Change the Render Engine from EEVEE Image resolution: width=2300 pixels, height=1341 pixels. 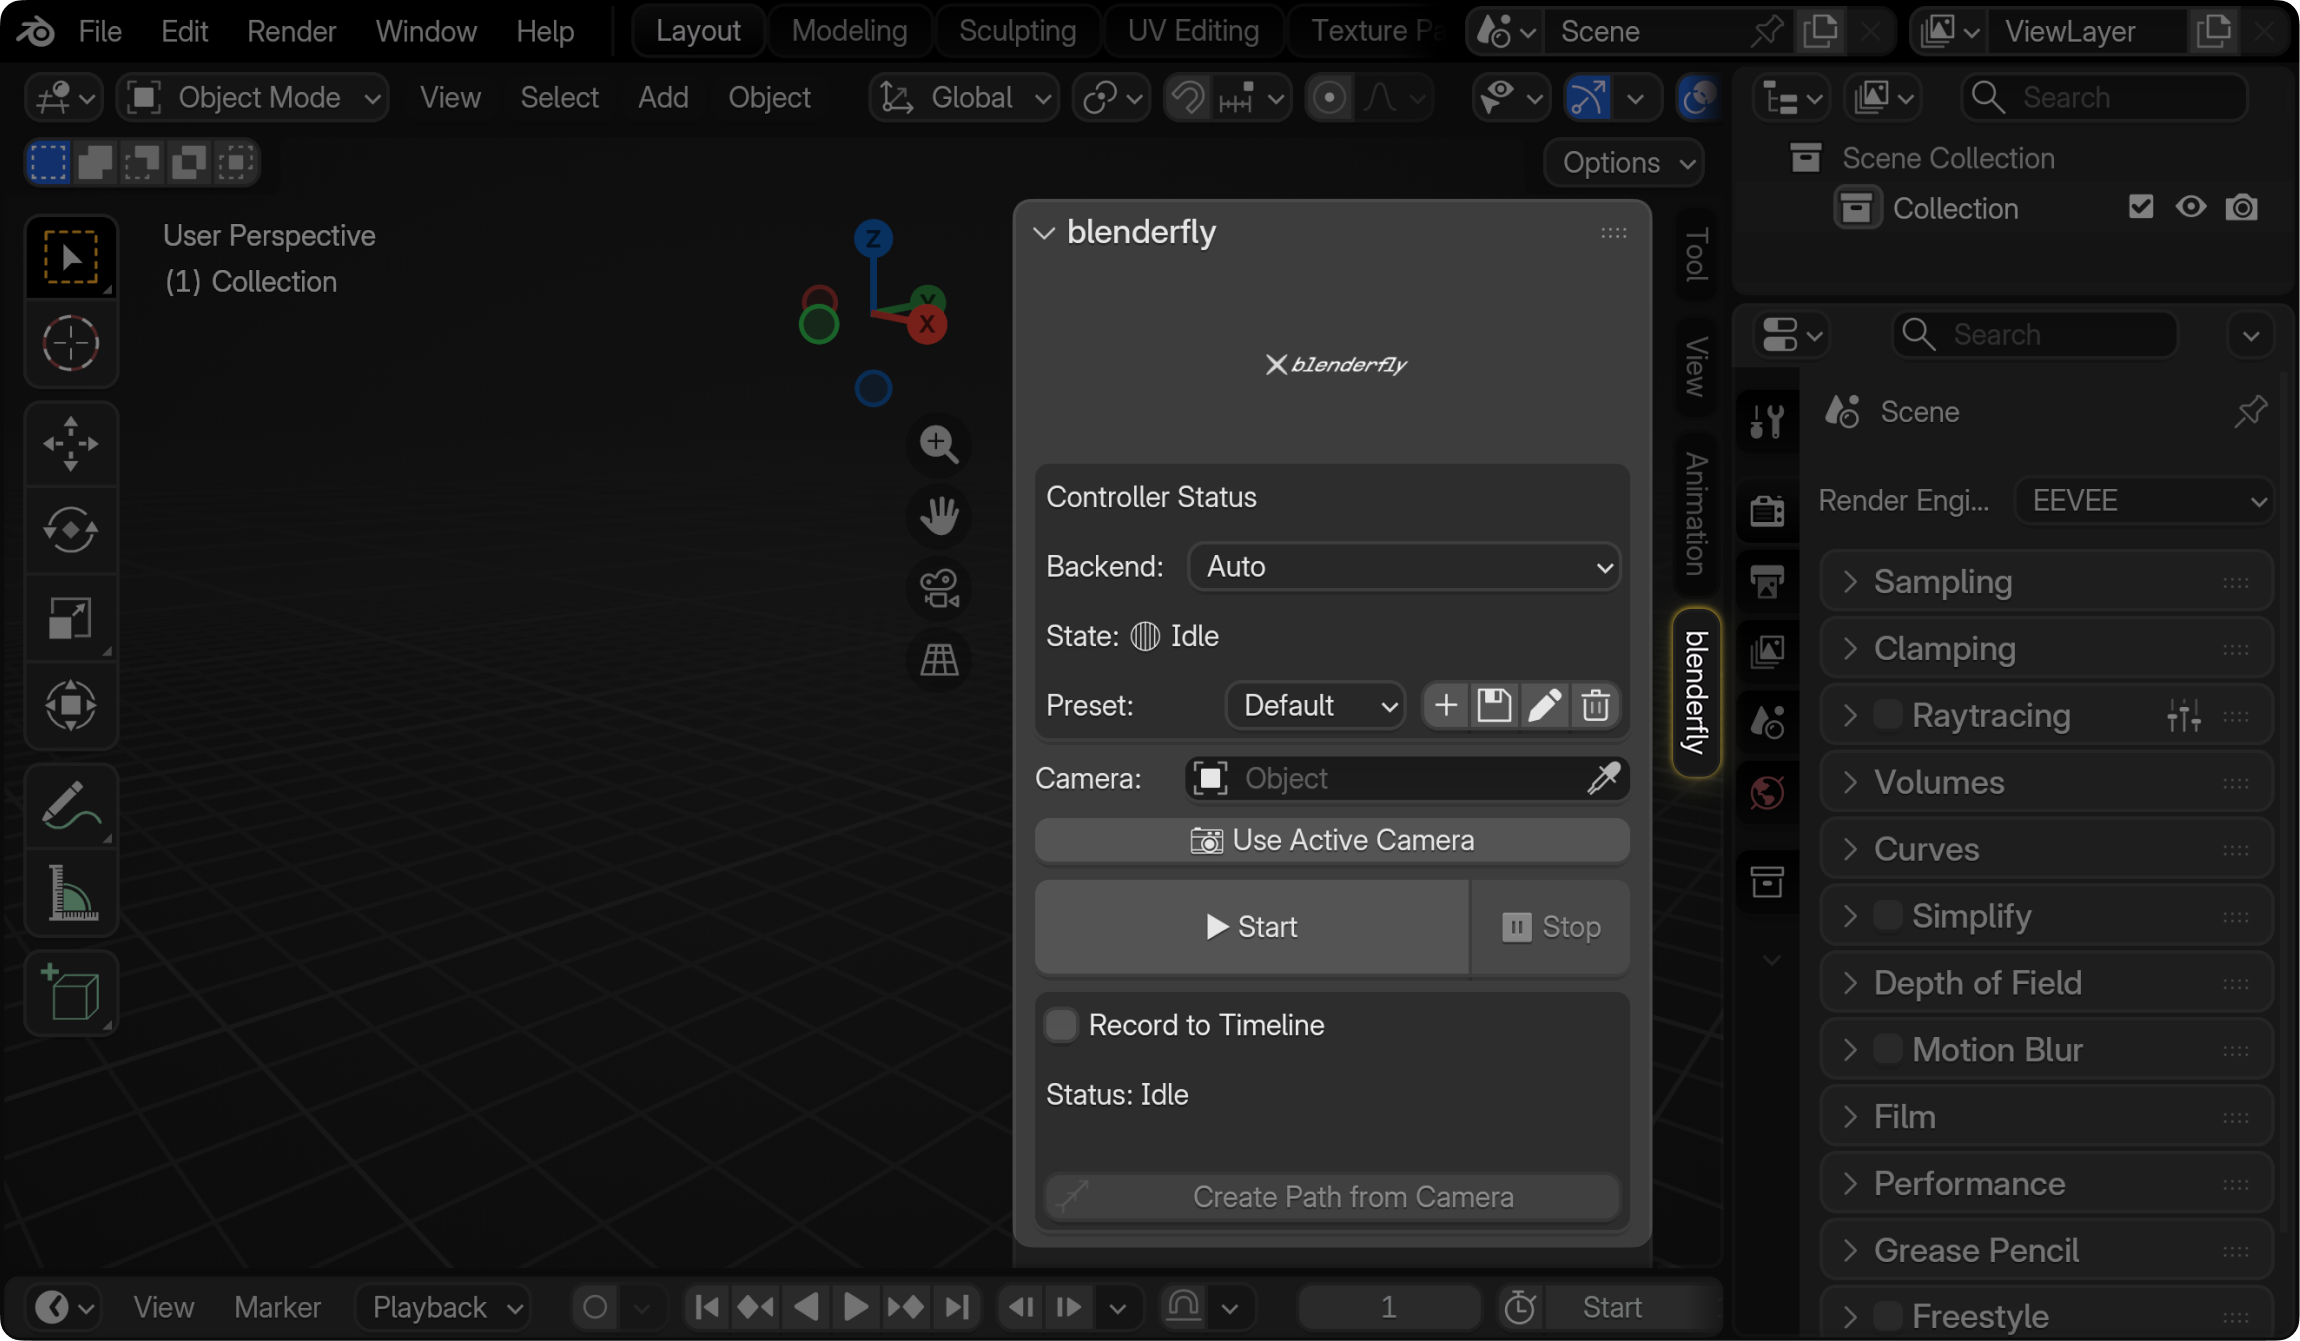click(2144, 500)
